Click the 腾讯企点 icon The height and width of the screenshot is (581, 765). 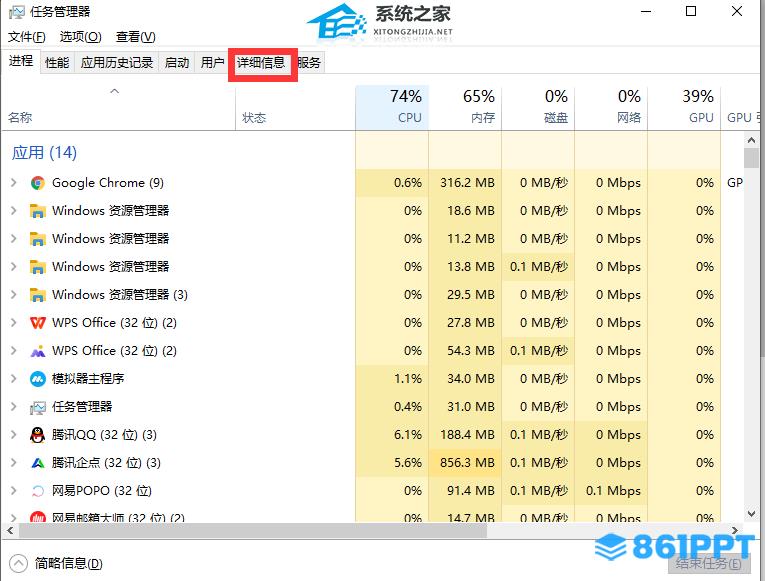pos(38,463)
